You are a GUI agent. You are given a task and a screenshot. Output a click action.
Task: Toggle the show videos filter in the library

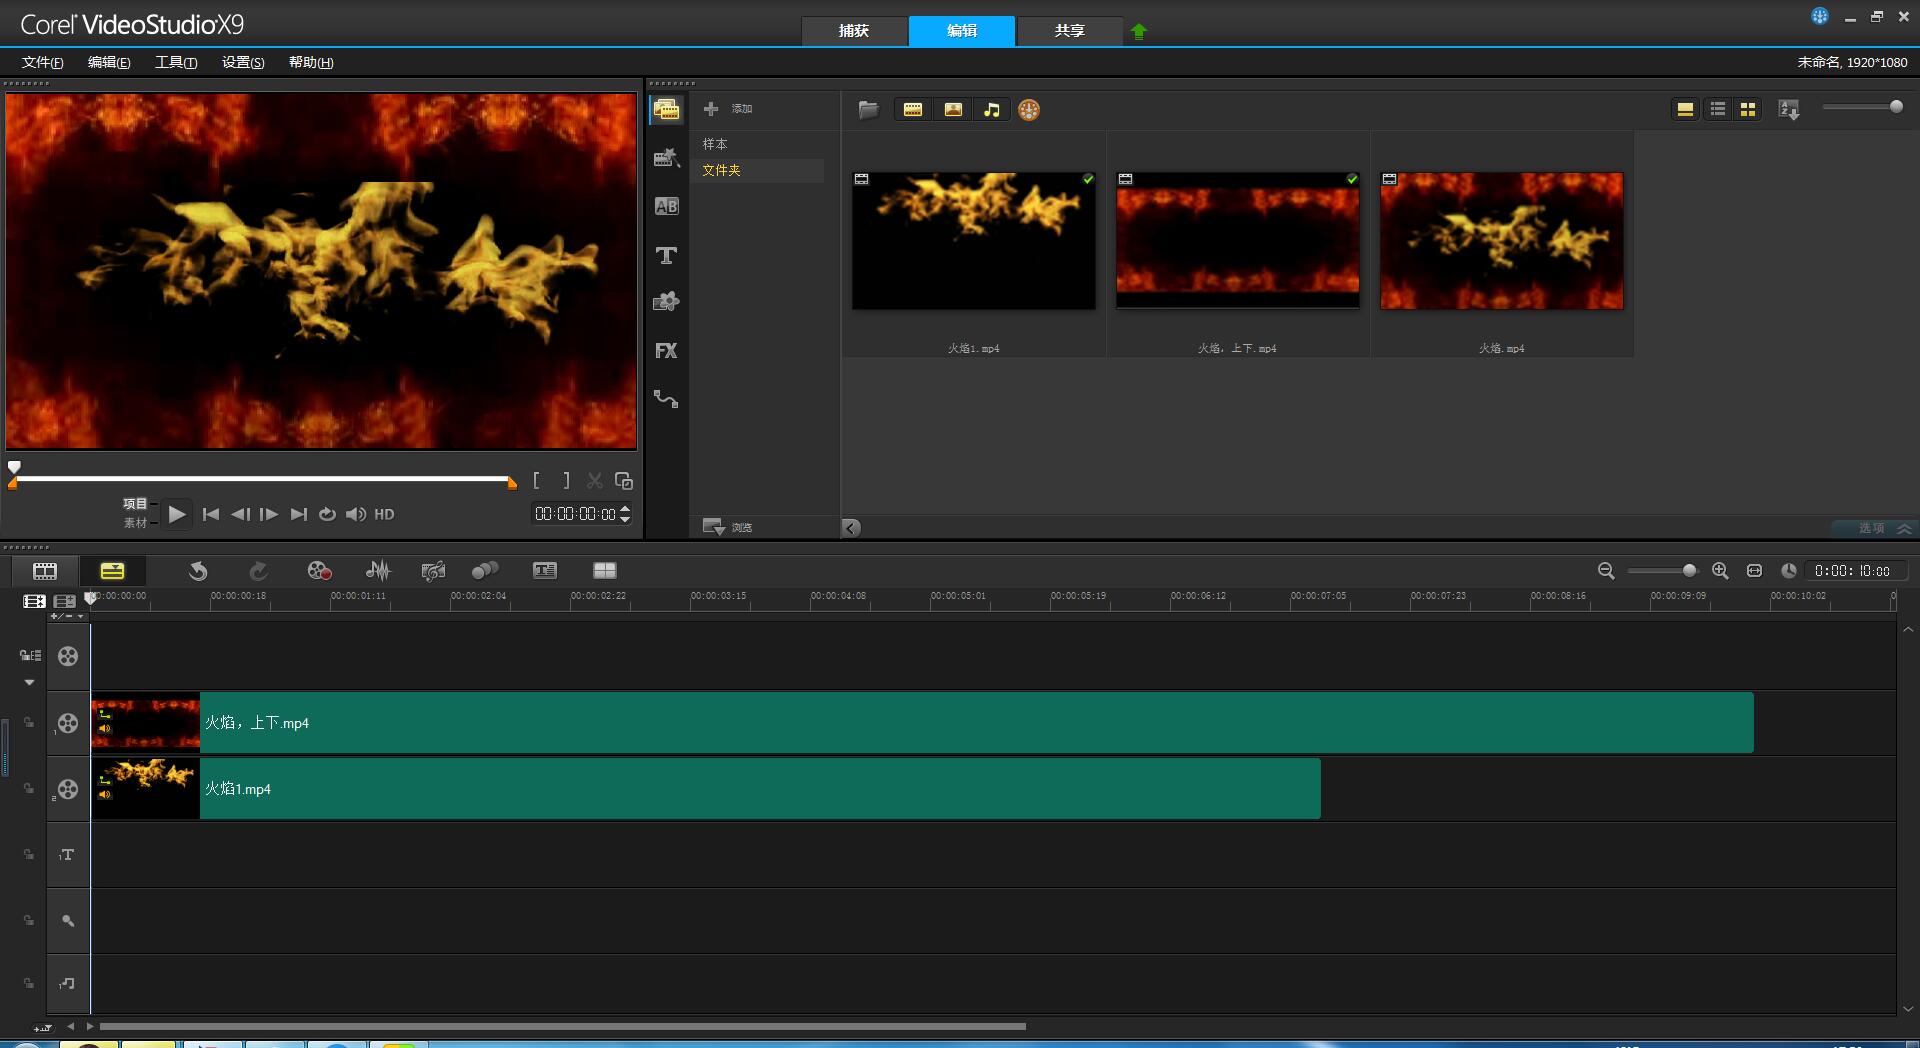(913, 110)
